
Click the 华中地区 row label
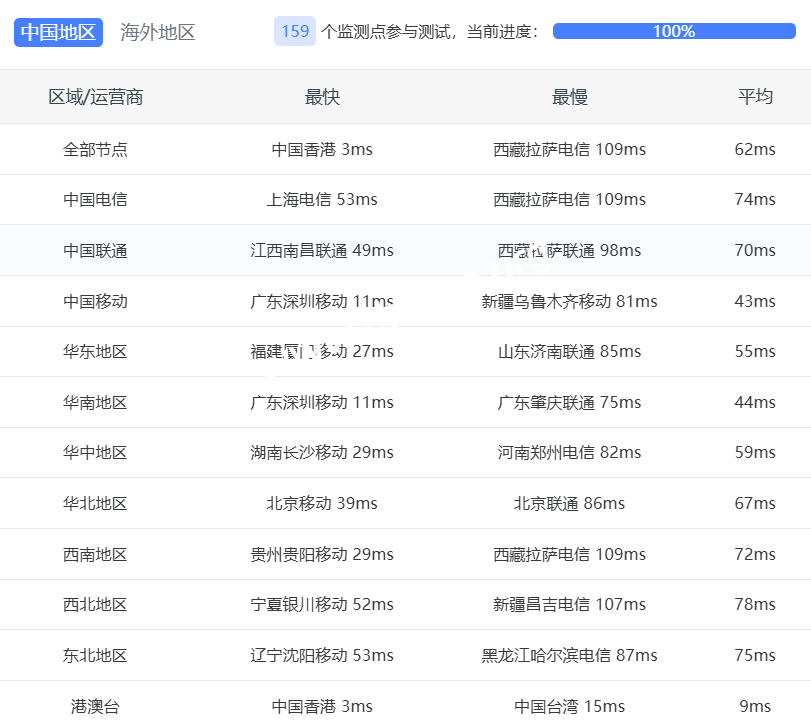tap(96, 452)
